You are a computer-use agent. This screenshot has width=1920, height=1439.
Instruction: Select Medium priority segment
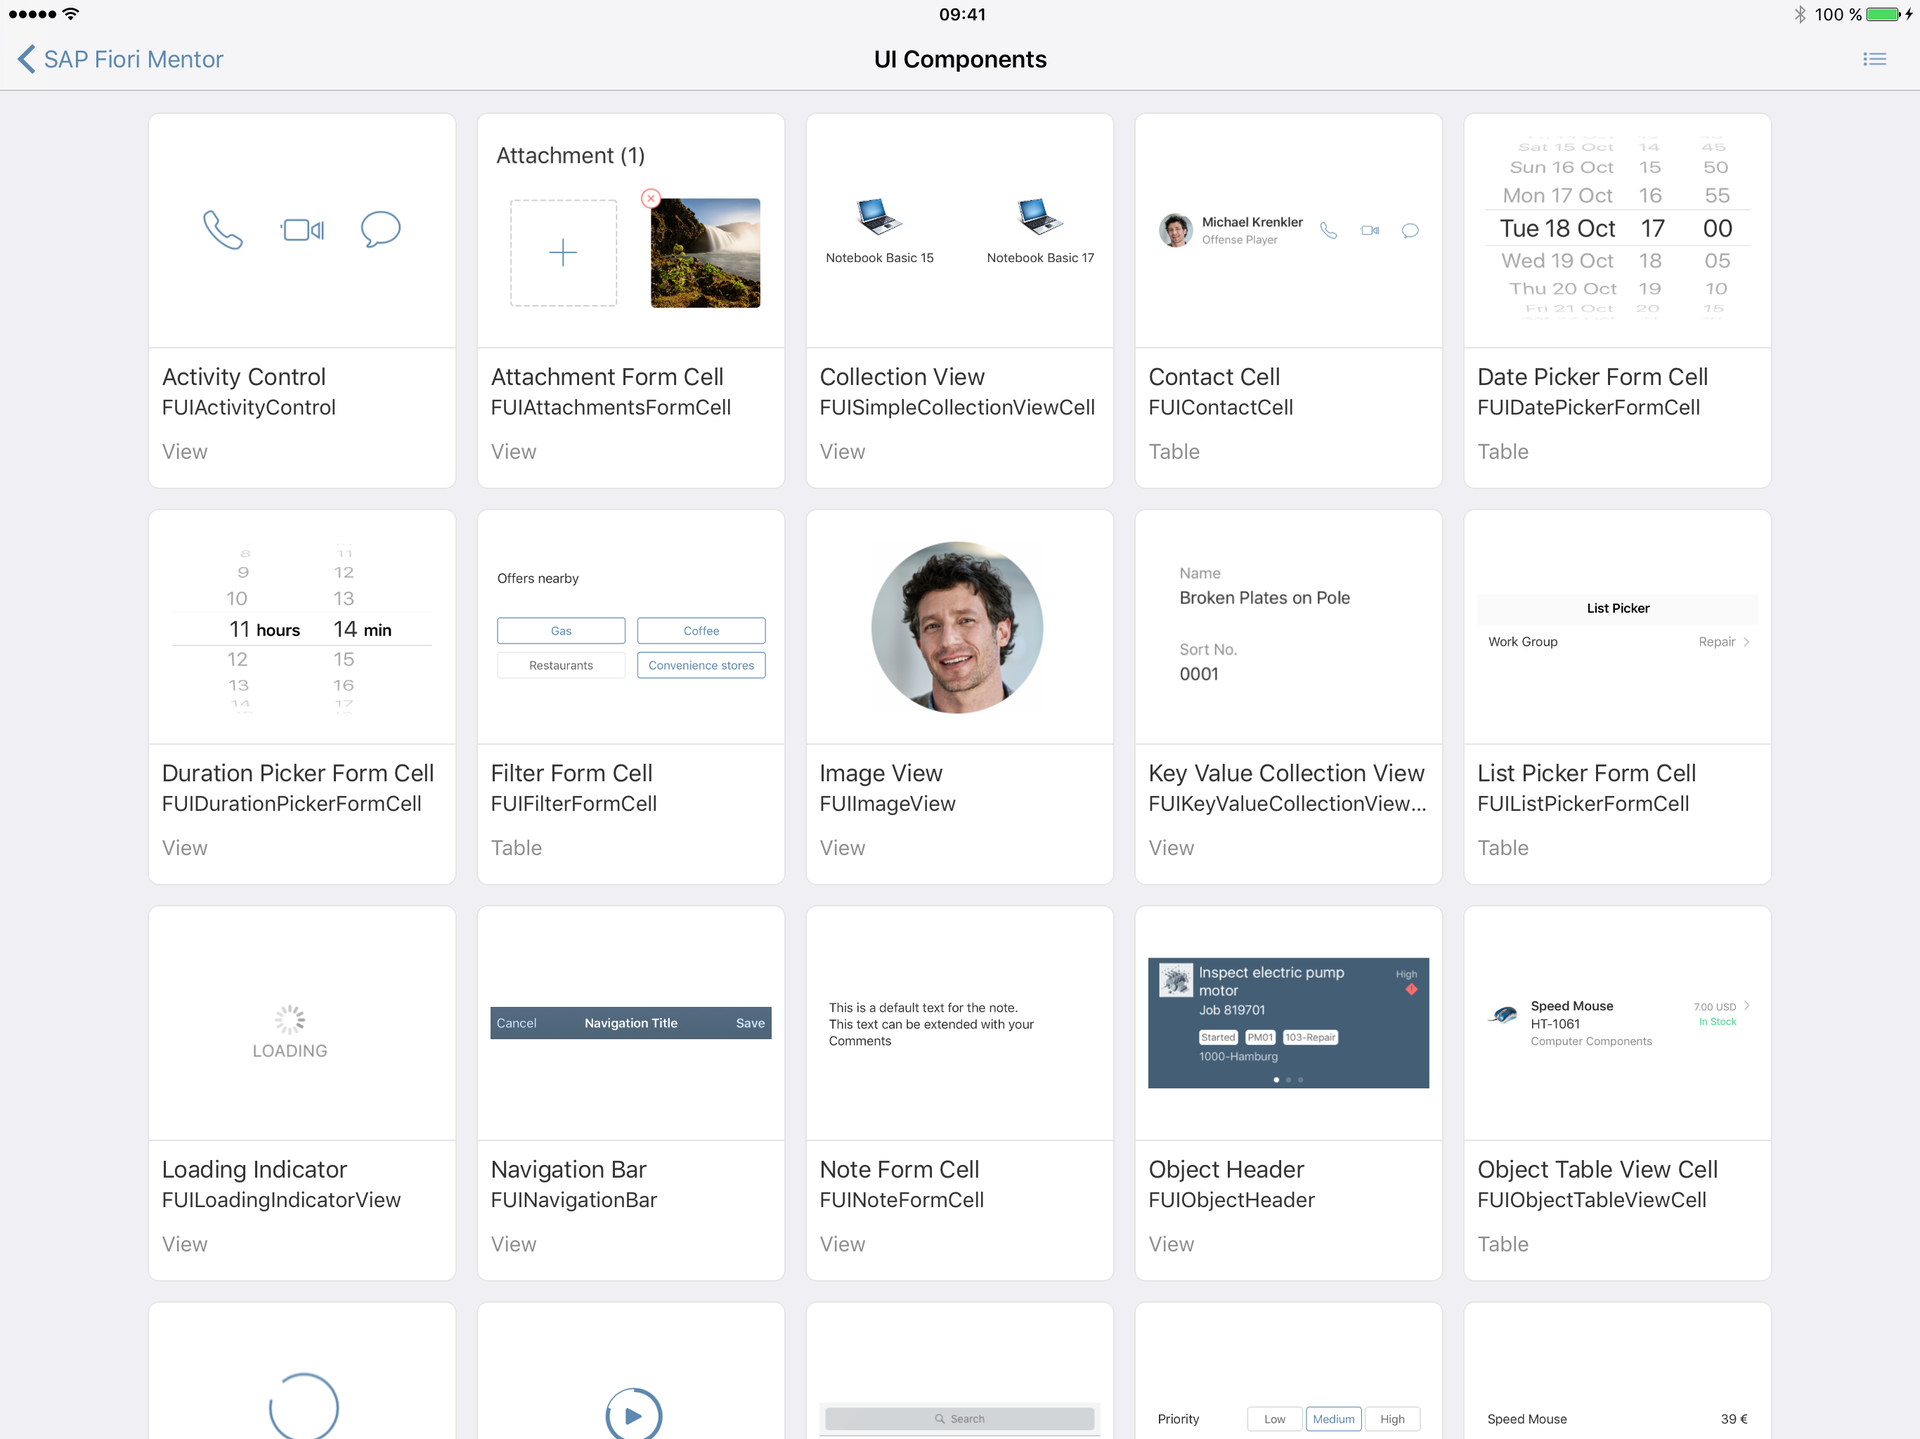(1333, 1419)
